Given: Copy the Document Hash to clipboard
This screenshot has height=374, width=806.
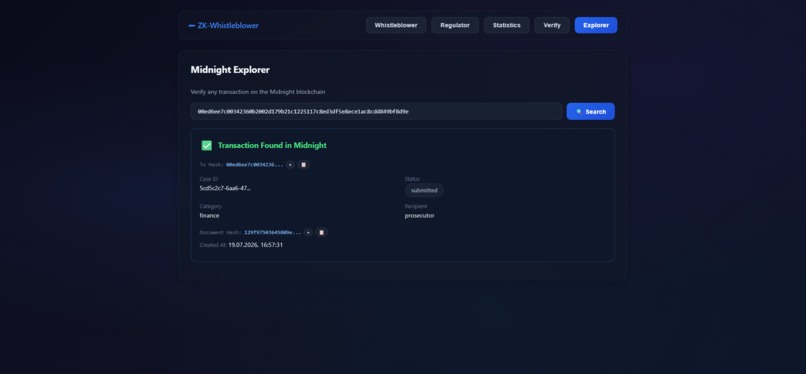Looking at the screenshot, I should pyautogui.click(x=321, y=232).
